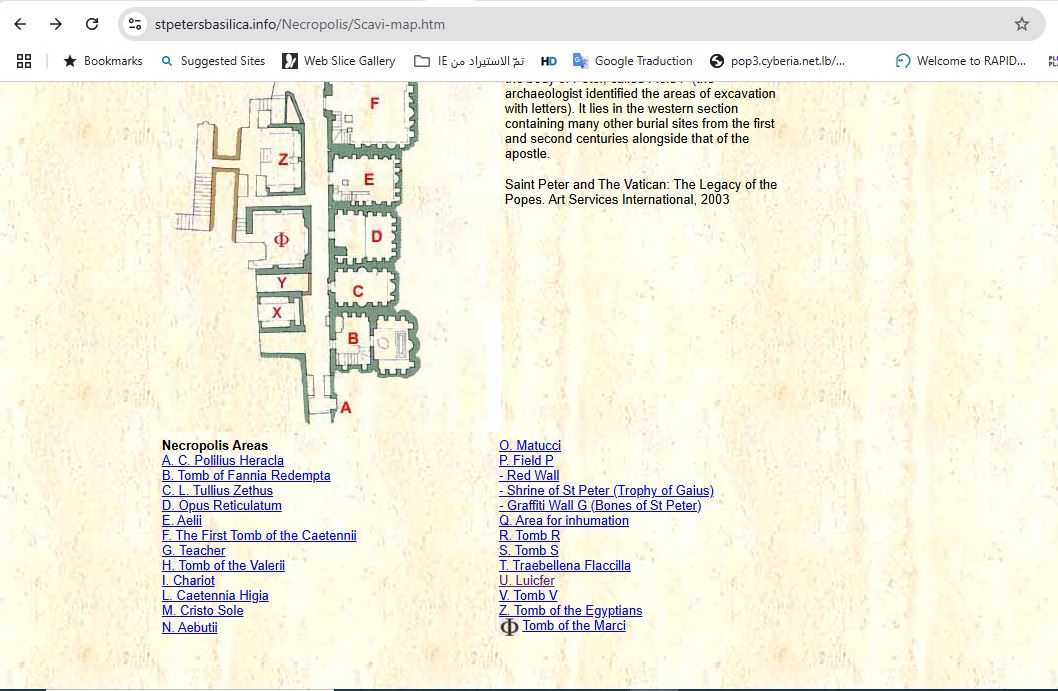Screen dimensions: 1058x691
Task: Click the browser back arrow
Action: 20,24
